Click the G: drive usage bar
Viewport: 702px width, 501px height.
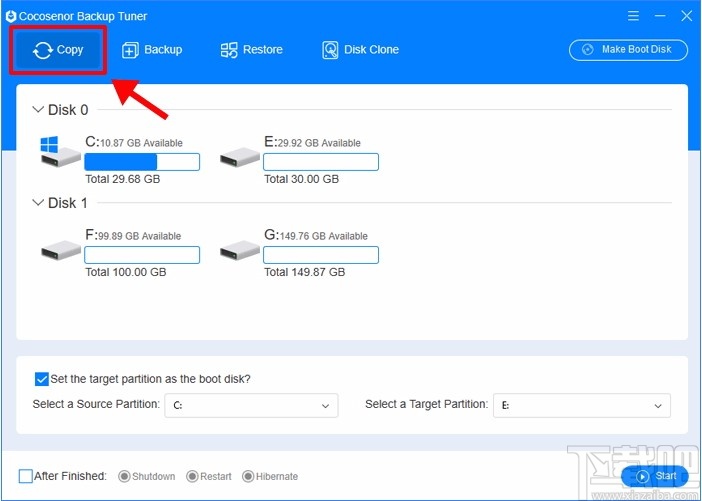click(321, 255)
